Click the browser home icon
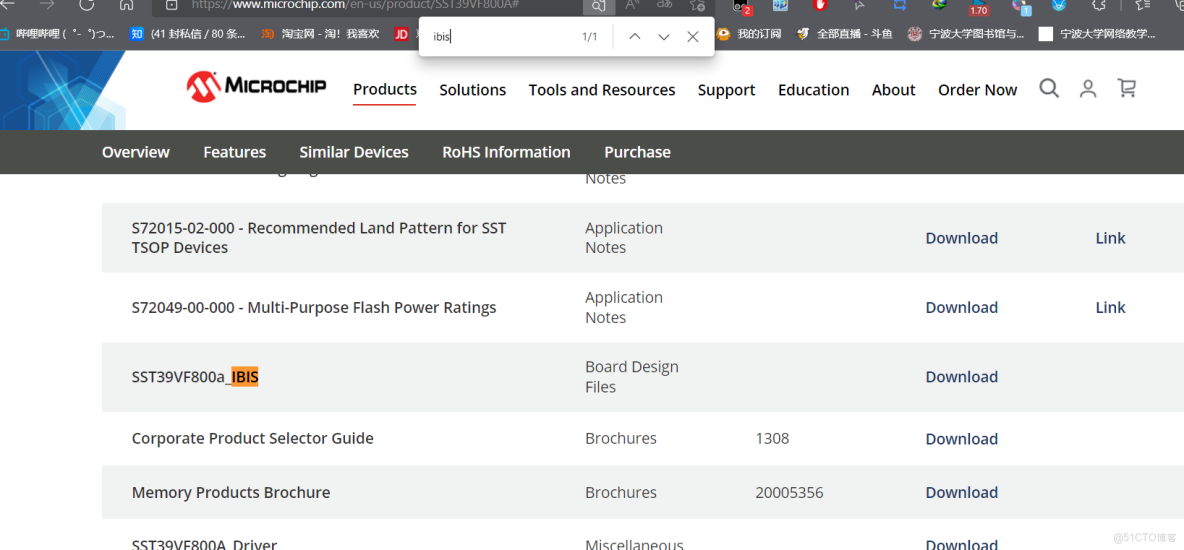1184x550 pixels. (x=126, y=5)
